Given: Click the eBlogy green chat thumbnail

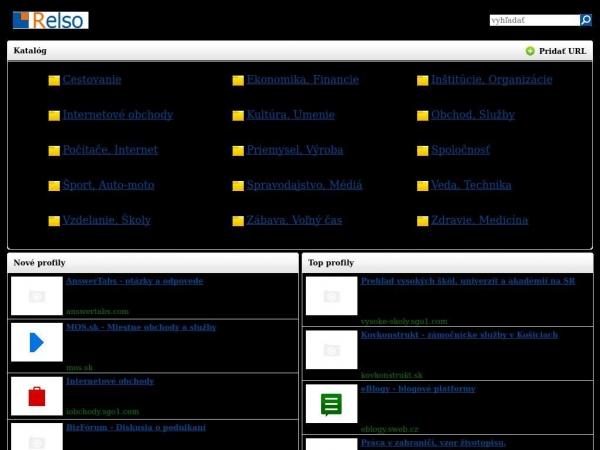Looking at the screenshot, I should tap(331, 404).
